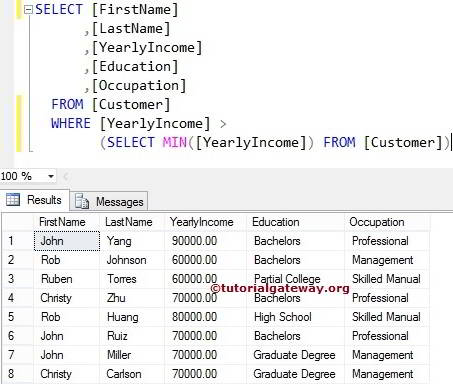Click [Education] in the SELECT list
Screen dimensions: 453x384
click(135, 67)
